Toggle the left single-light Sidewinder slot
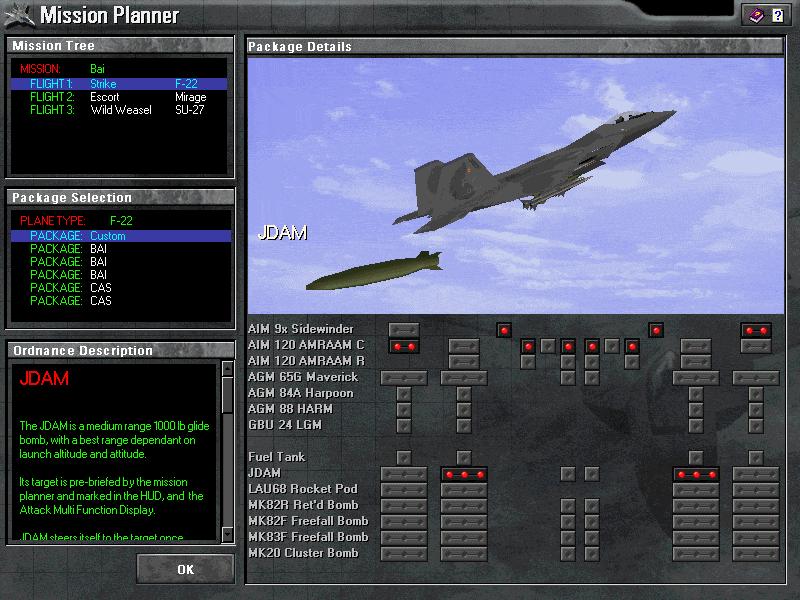The width and height of the screenshot is (800, 600). 504,330
